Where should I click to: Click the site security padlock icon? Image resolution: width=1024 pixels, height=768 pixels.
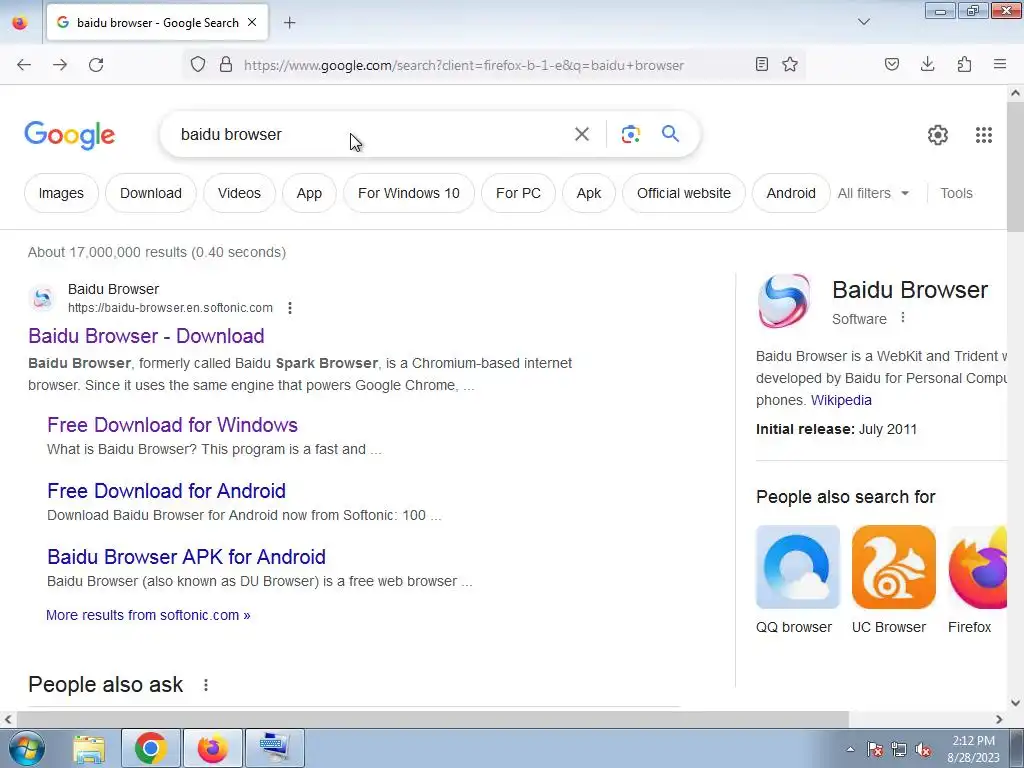tap(226, 65)
